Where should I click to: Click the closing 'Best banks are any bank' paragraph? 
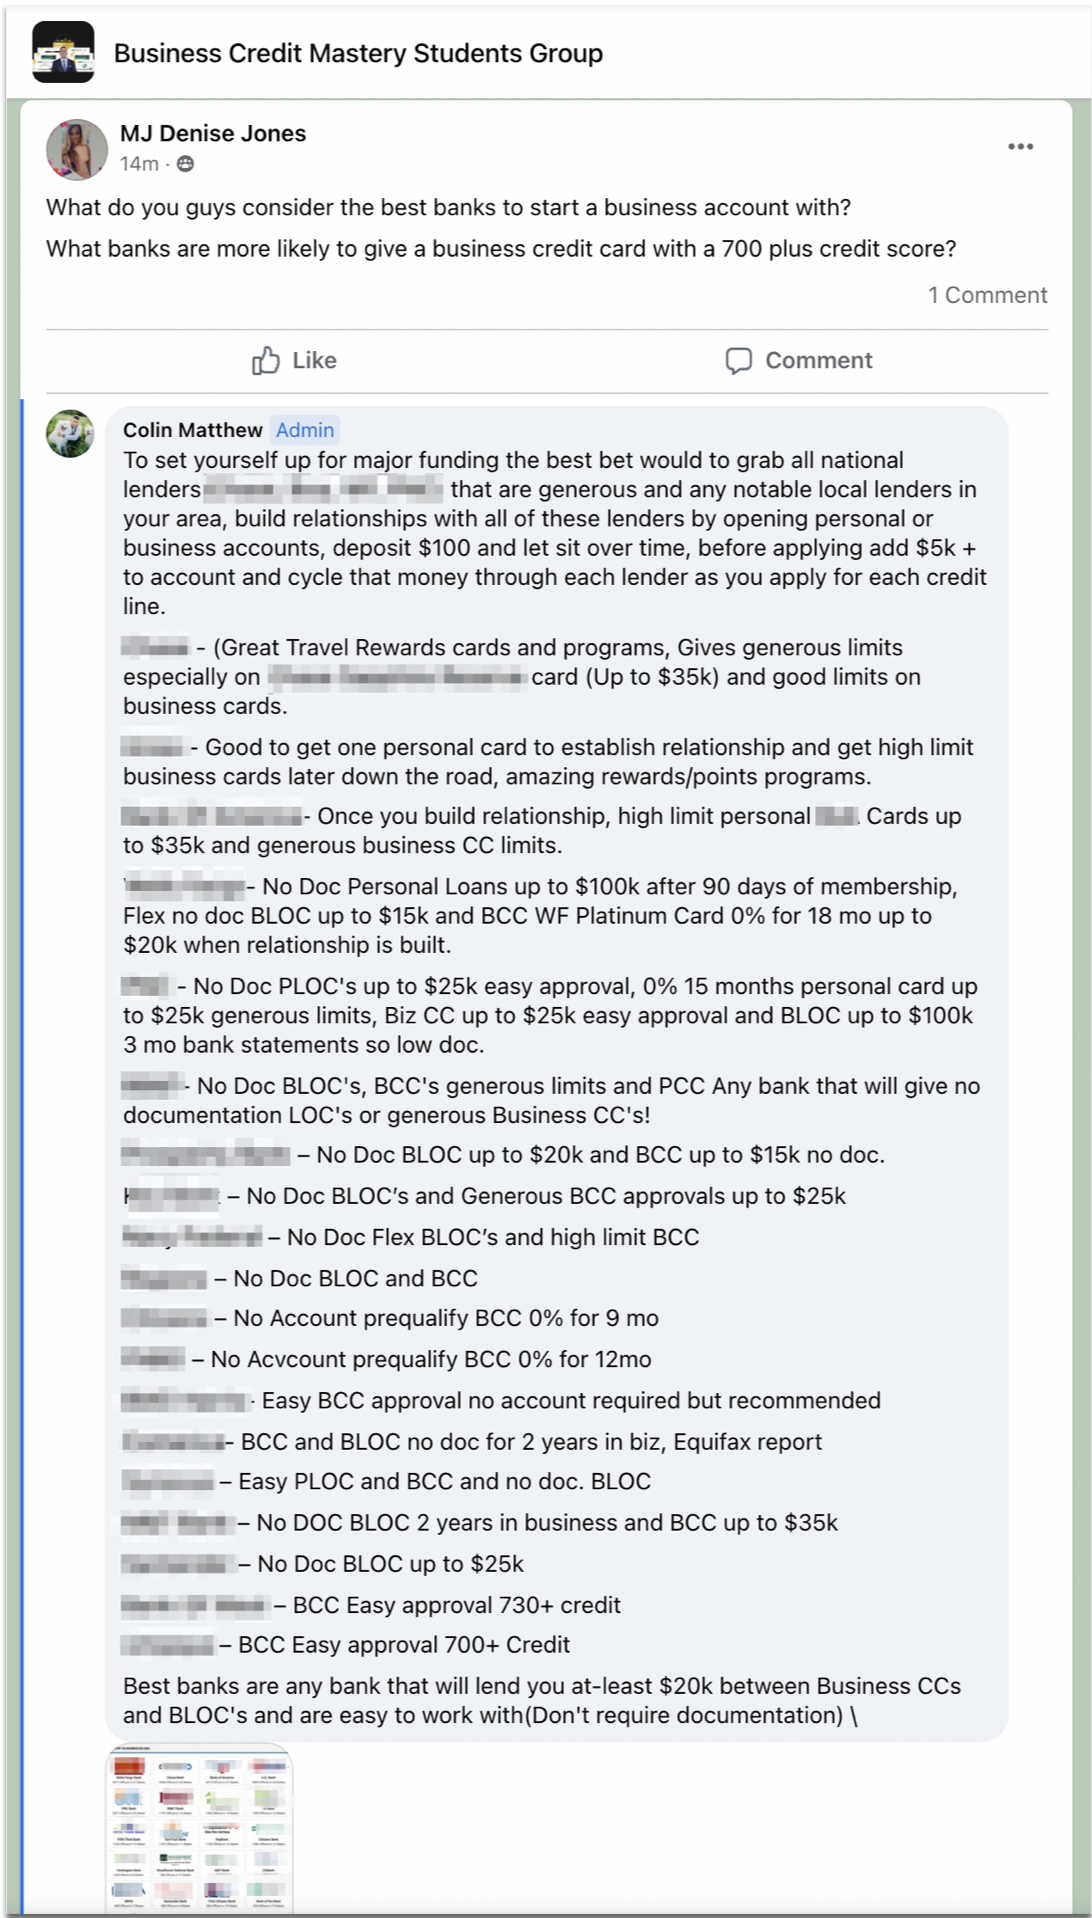coord(541,1700)
